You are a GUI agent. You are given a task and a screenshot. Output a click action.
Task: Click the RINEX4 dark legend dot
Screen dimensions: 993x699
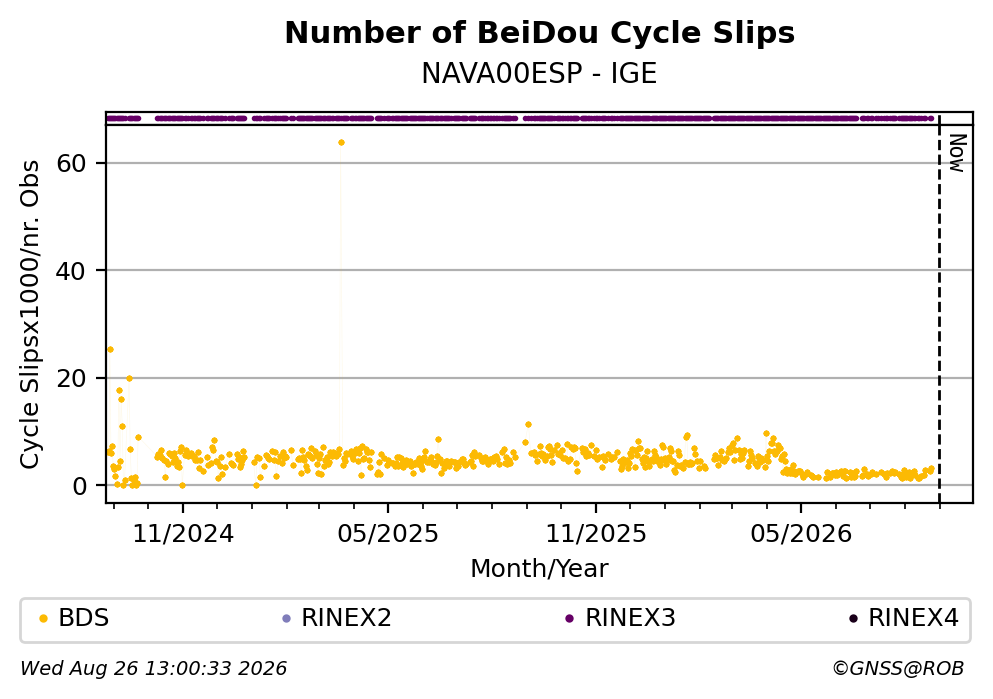click(x=853, y=619)
